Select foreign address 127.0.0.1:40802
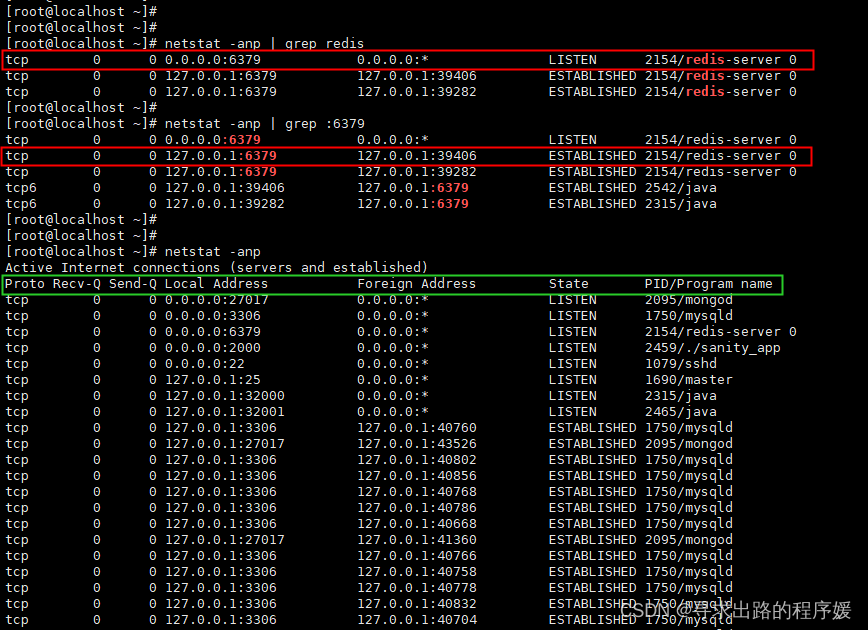The width and height of the screenshot is (868, 630). (417, 461)
